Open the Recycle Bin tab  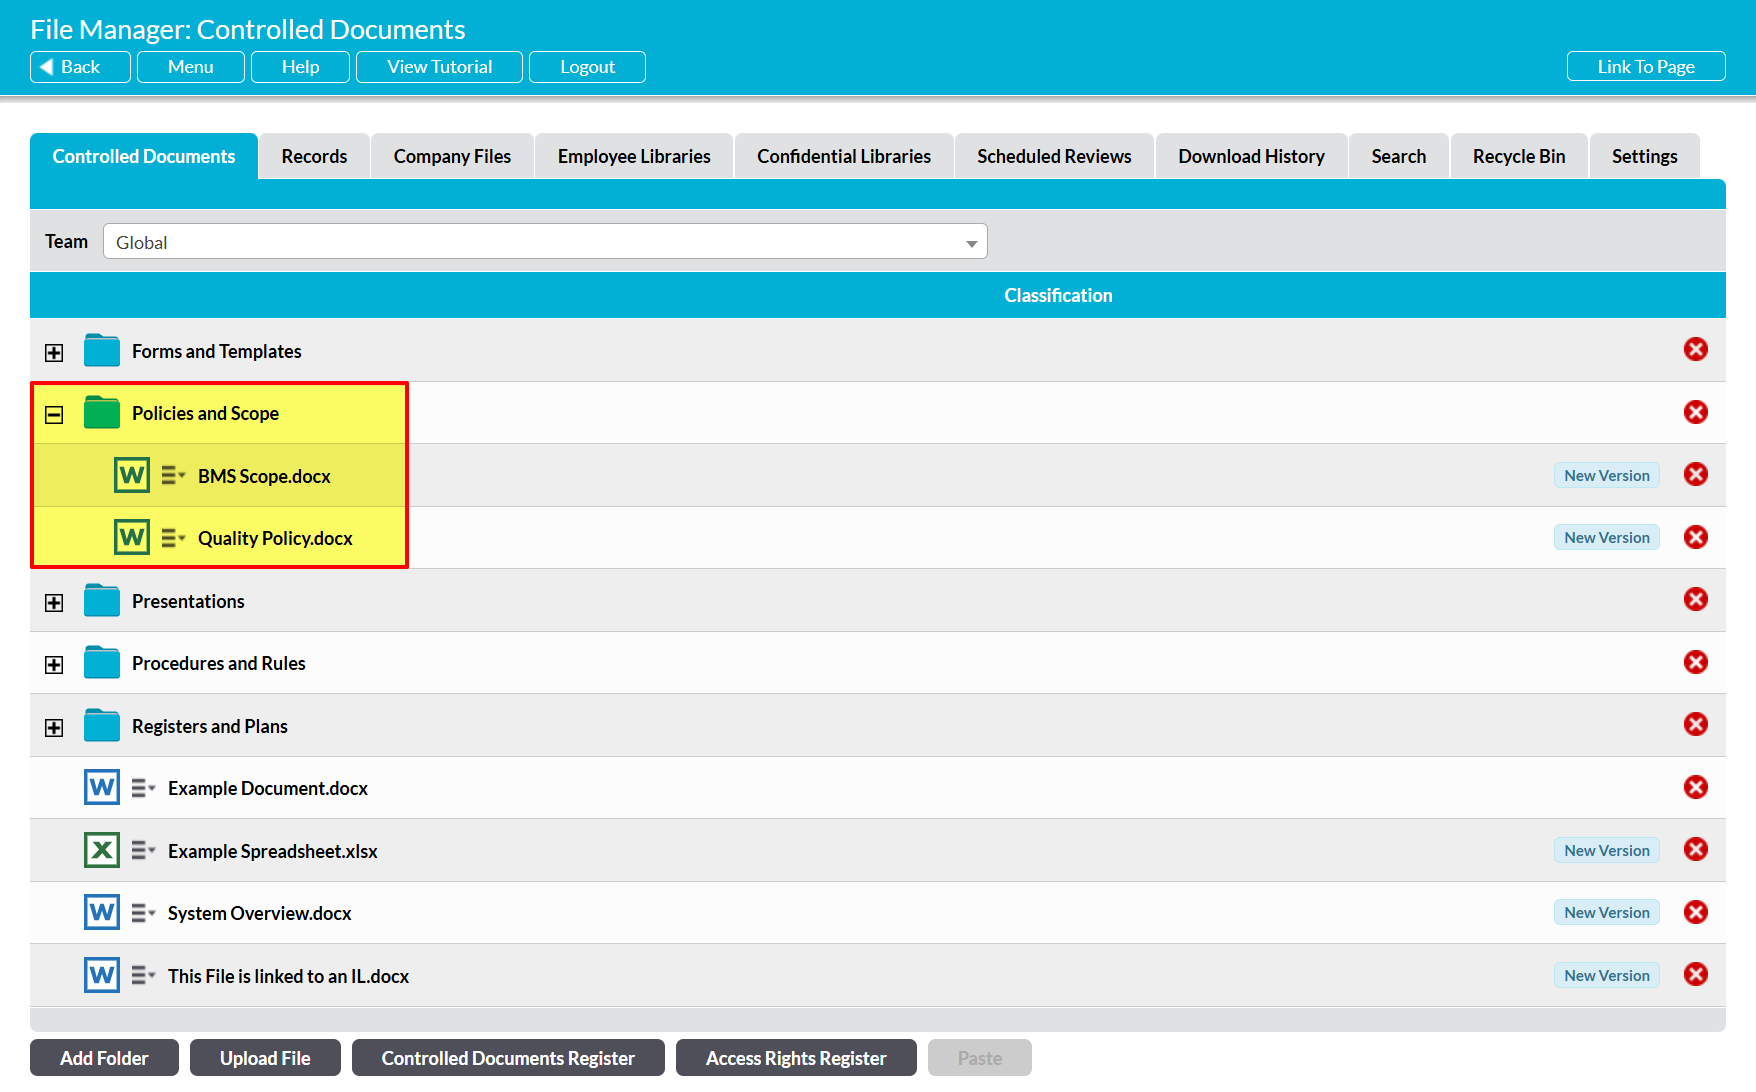pos(1518,157)
